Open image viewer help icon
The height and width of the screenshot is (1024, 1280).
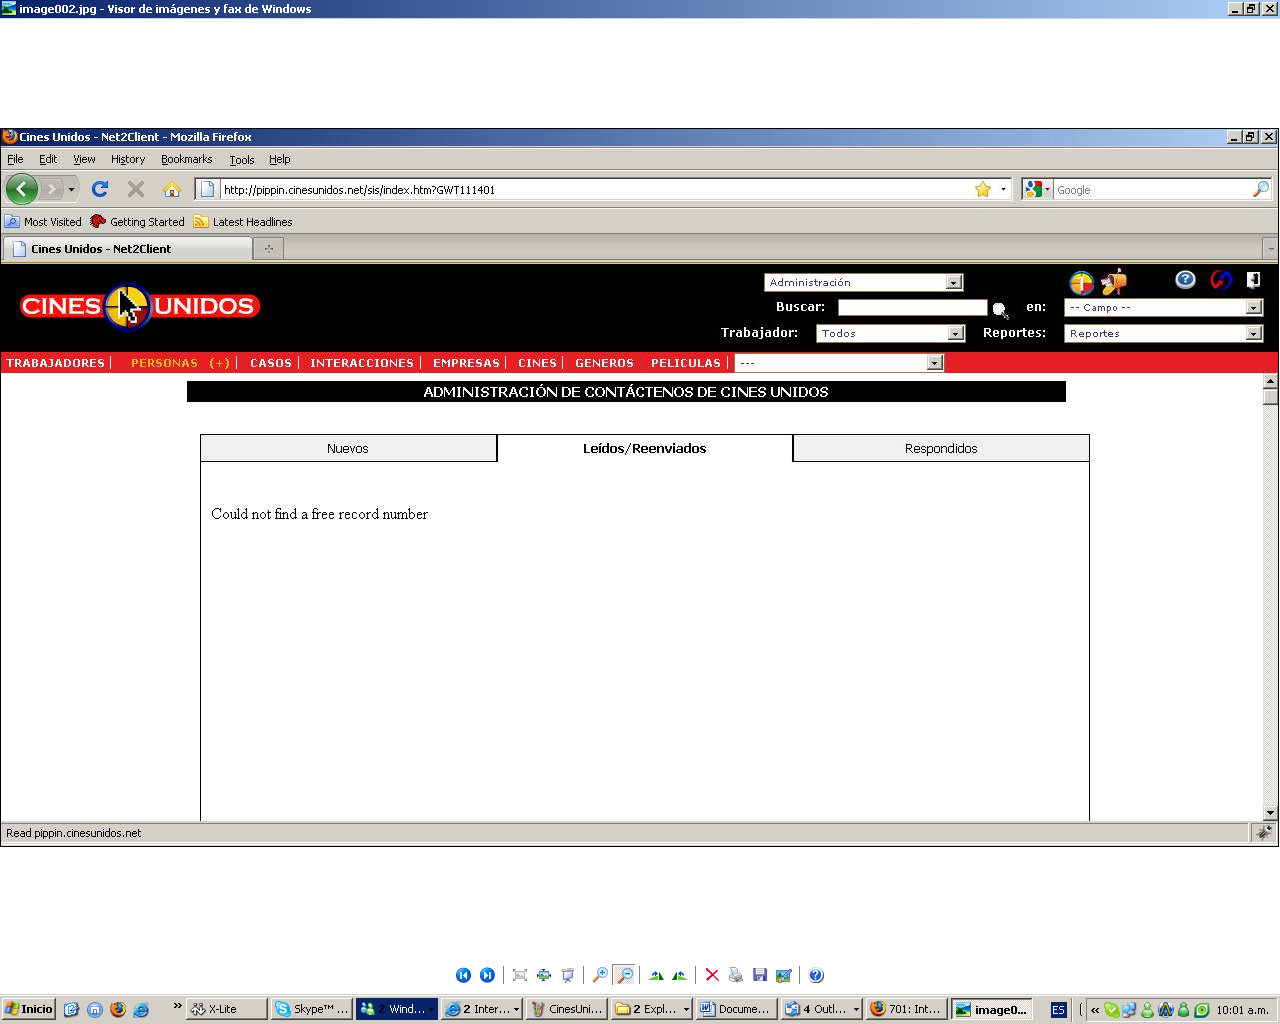pos(816,975)
